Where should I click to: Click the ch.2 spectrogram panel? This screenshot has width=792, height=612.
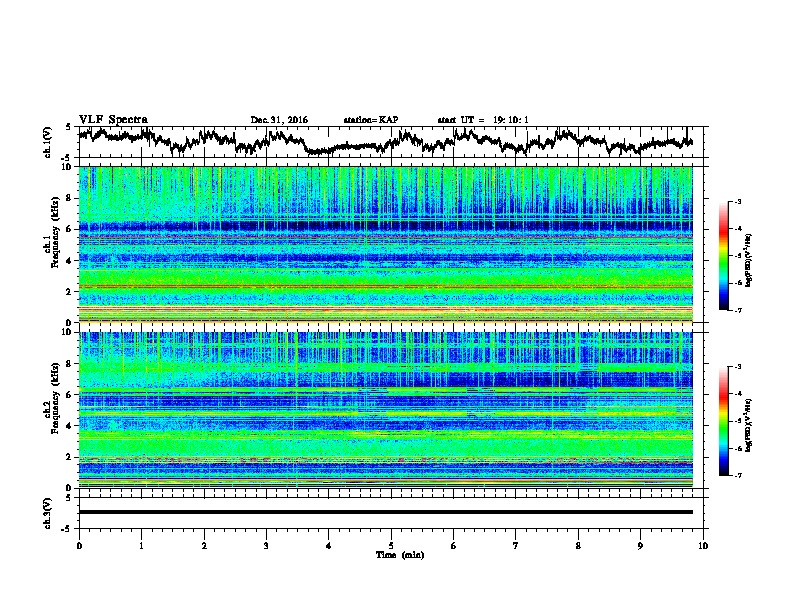pyautogui.click(x=385, y=410)
